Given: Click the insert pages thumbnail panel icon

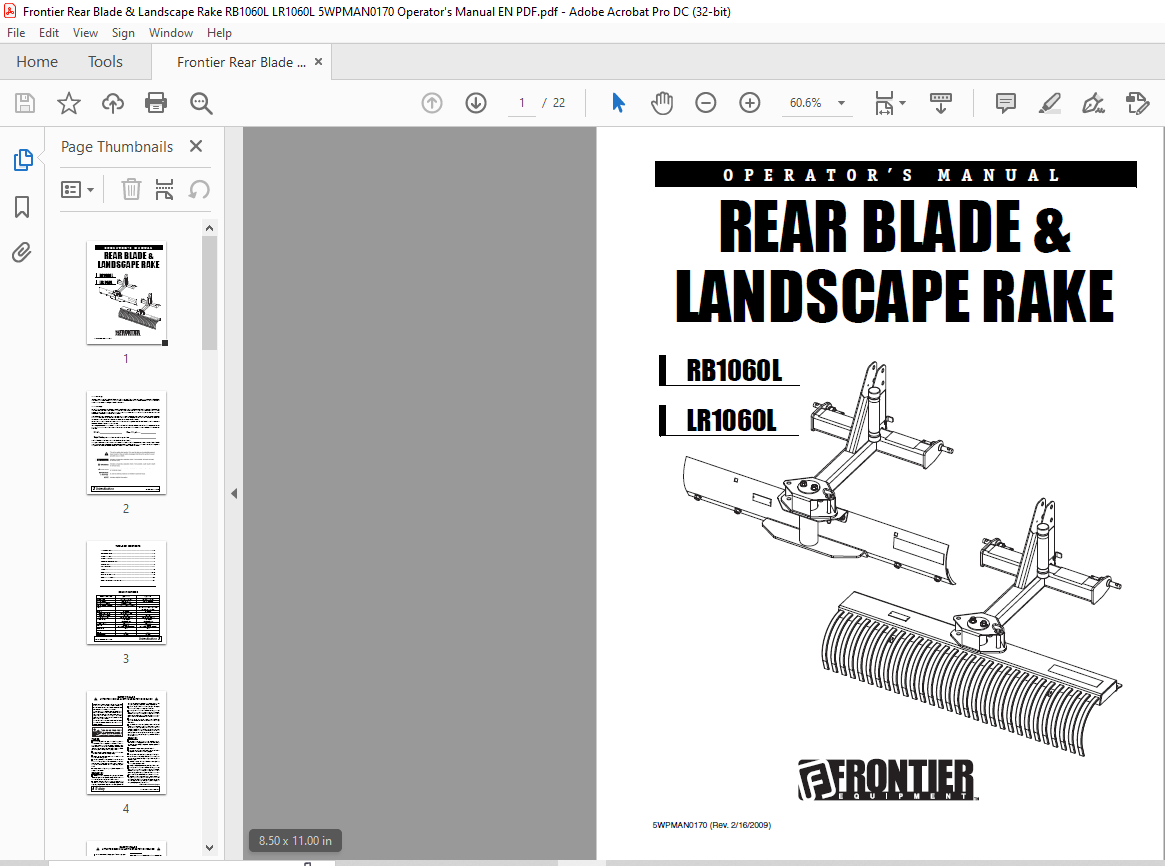Looking at the screenshot, I should pos(164,189).
